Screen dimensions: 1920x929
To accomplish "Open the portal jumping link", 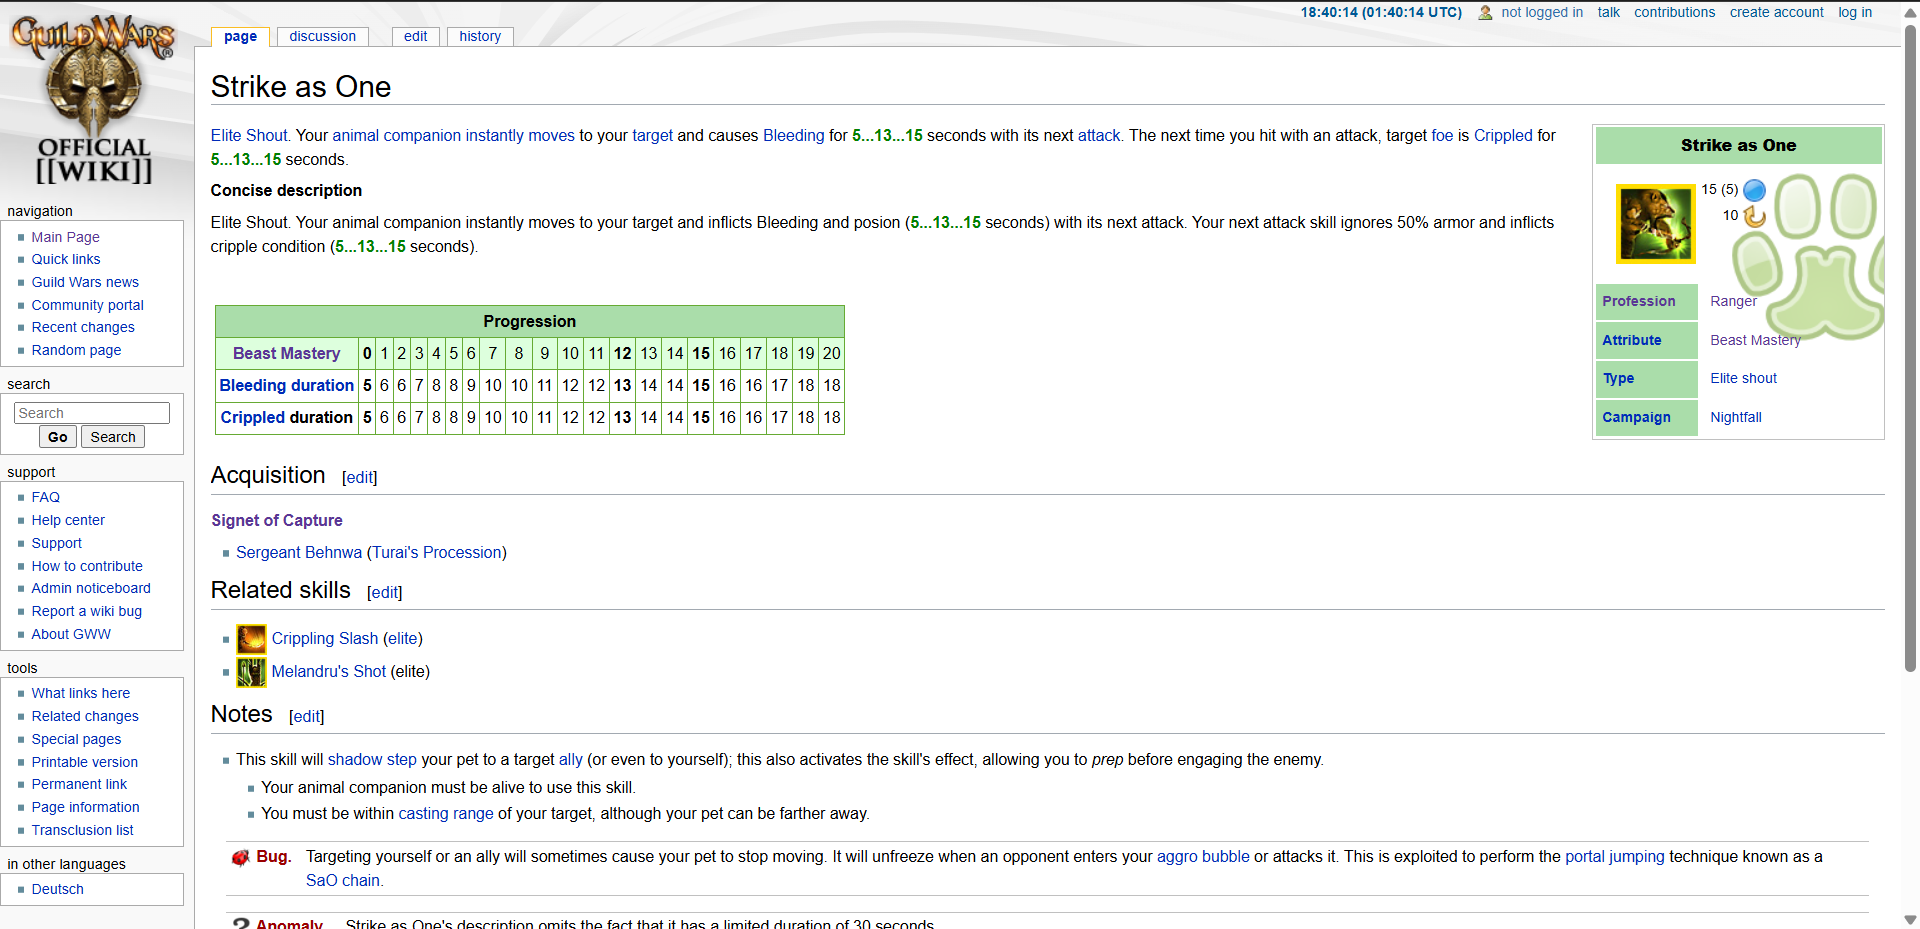I will tap(1614, 857).
